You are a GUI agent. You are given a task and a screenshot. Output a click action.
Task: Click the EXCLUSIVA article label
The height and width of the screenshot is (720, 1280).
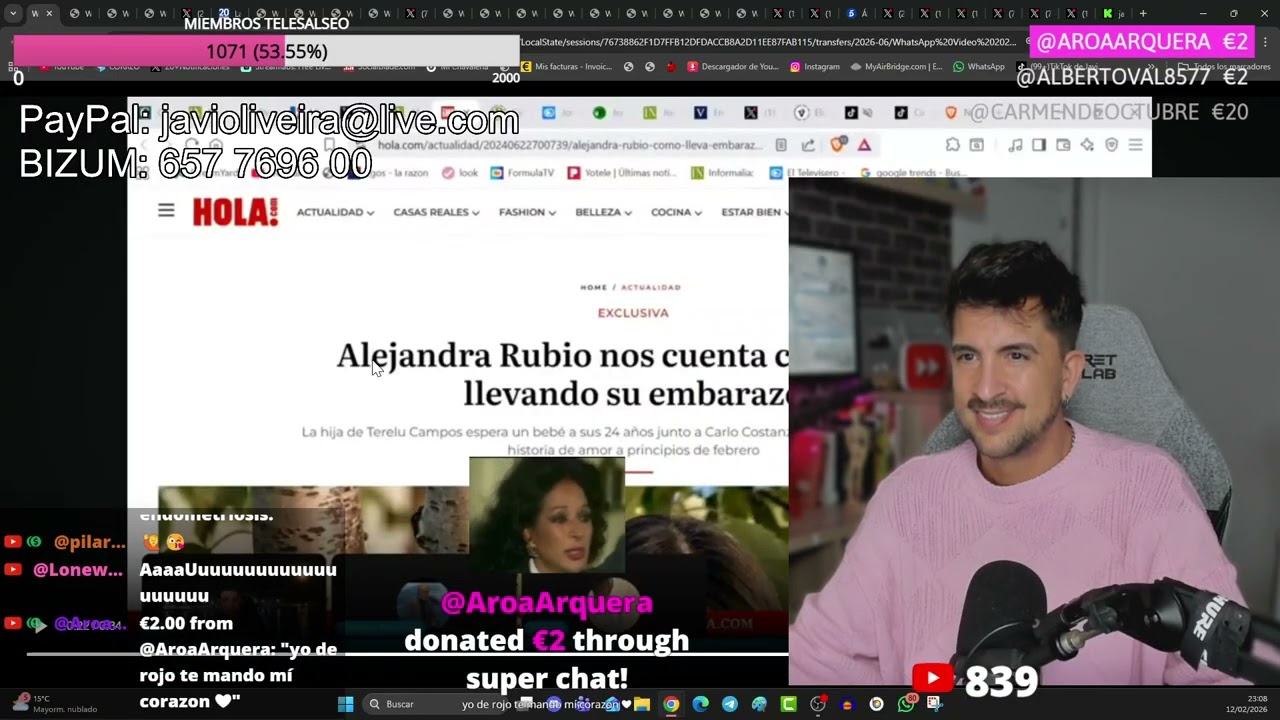633,313
